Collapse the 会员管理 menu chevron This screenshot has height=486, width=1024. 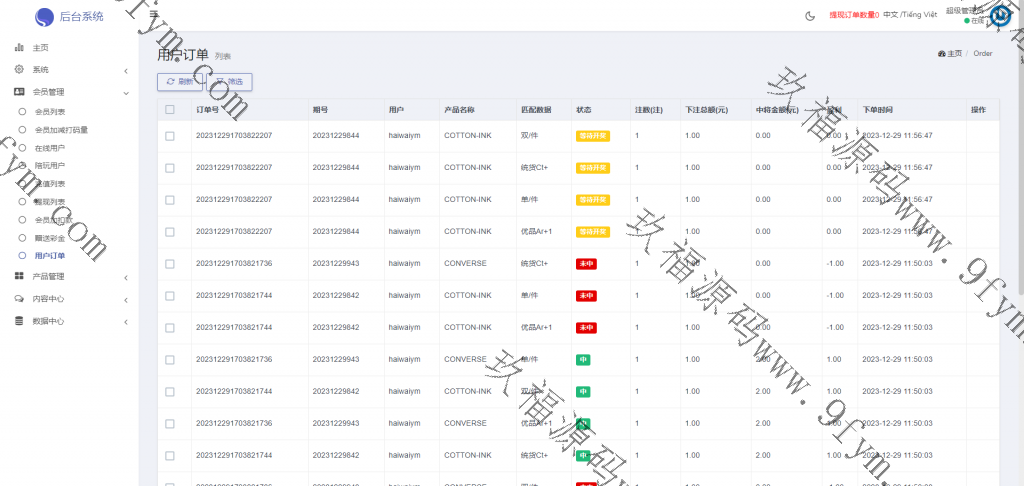pos(126,92)
